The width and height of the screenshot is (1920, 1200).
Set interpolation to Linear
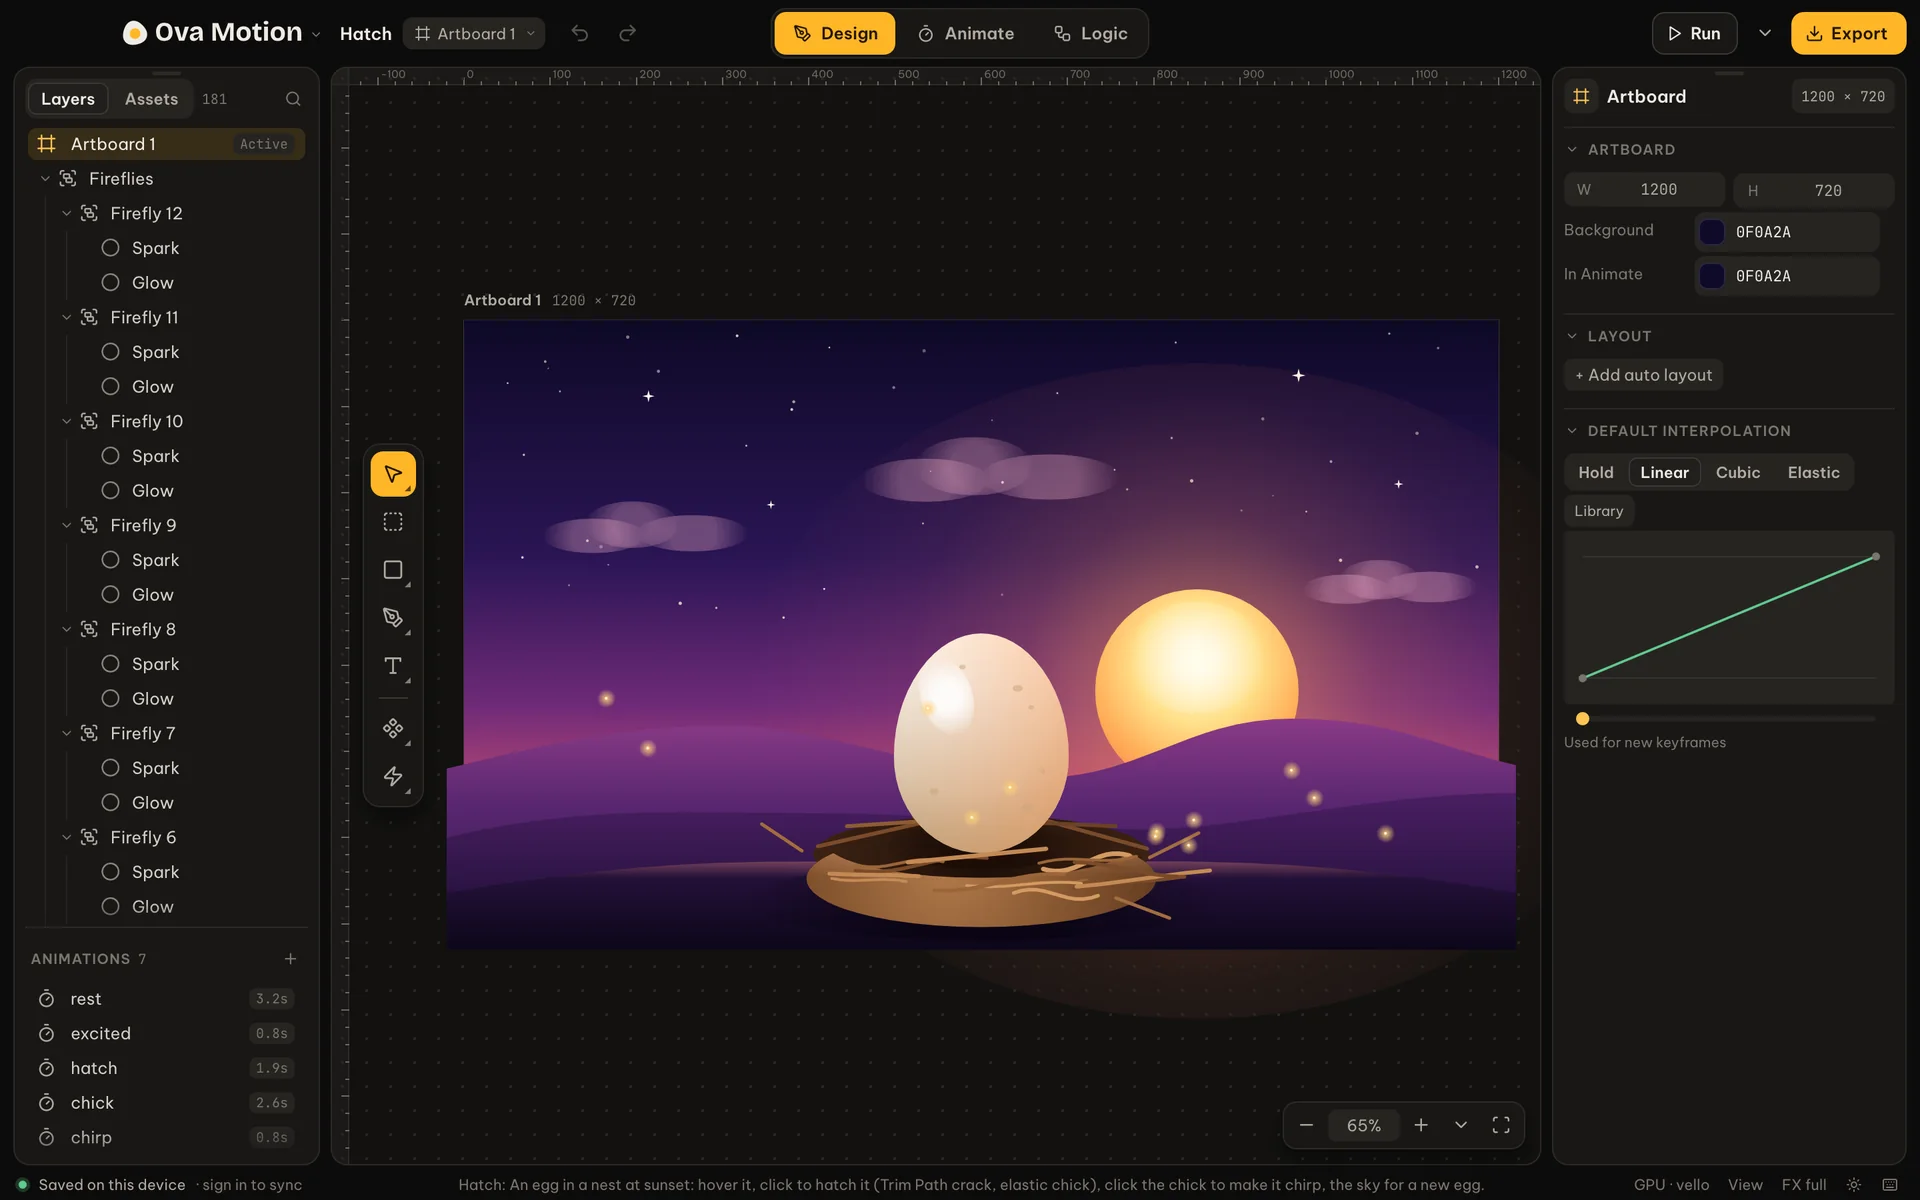tap(1664, 472)
